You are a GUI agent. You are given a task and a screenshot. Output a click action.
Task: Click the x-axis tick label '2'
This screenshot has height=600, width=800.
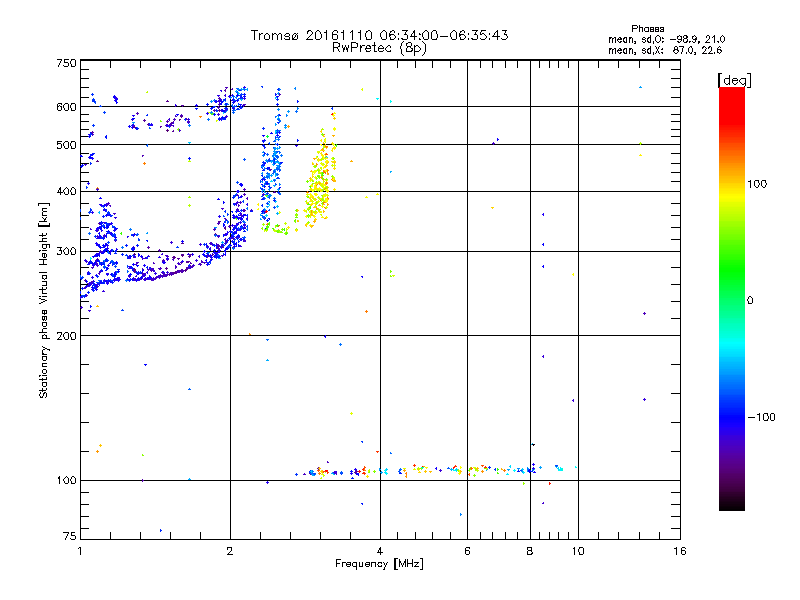tap(230, 551)
